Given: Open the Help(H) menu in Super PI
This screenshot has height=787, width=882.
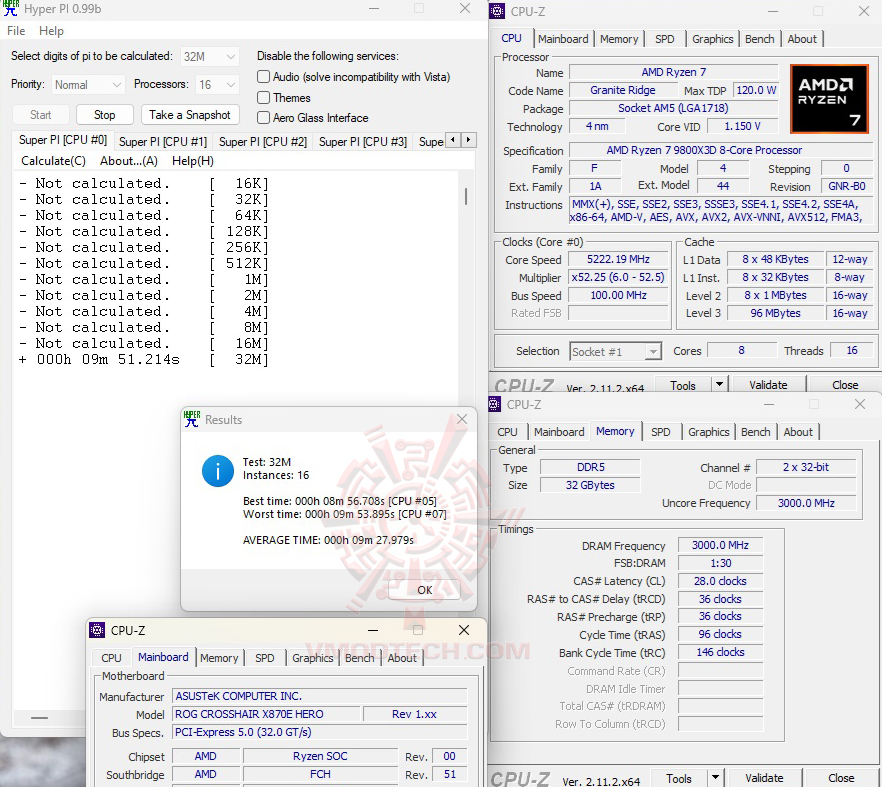Looking at the screenshot, I should [x=192, y=161].
